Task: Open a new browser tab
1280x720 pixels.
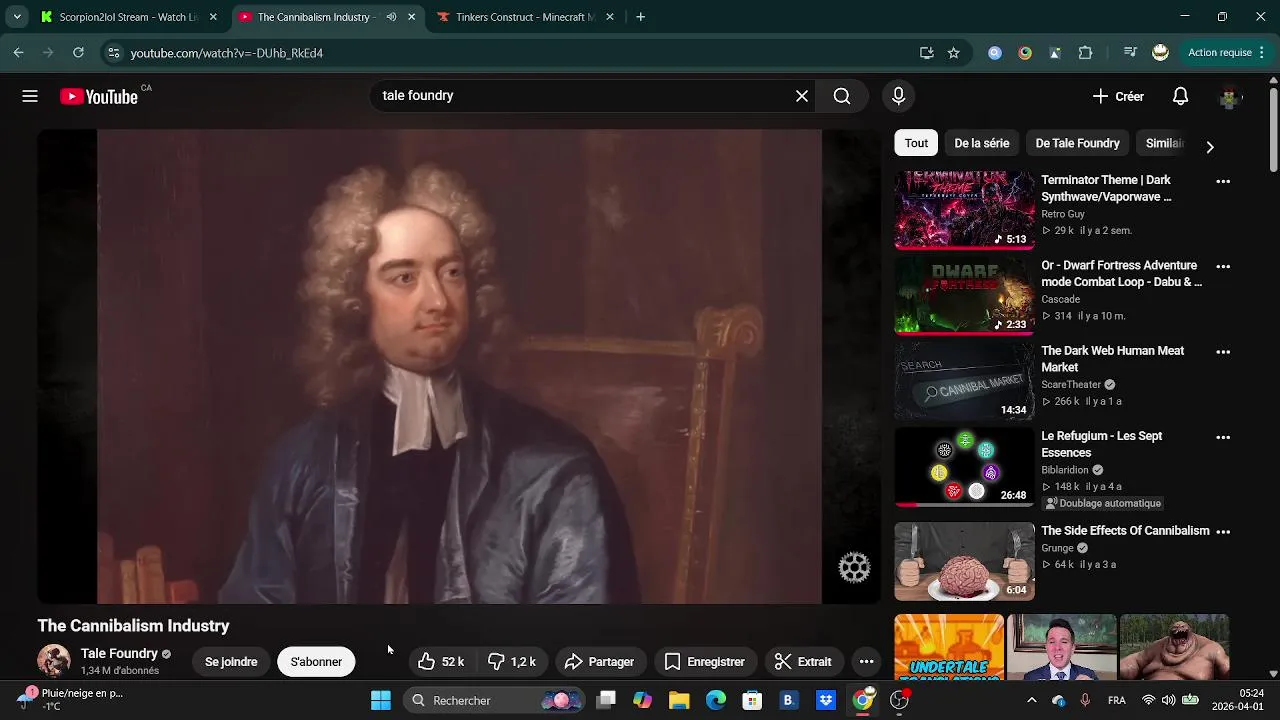Action: pos(640,17)
